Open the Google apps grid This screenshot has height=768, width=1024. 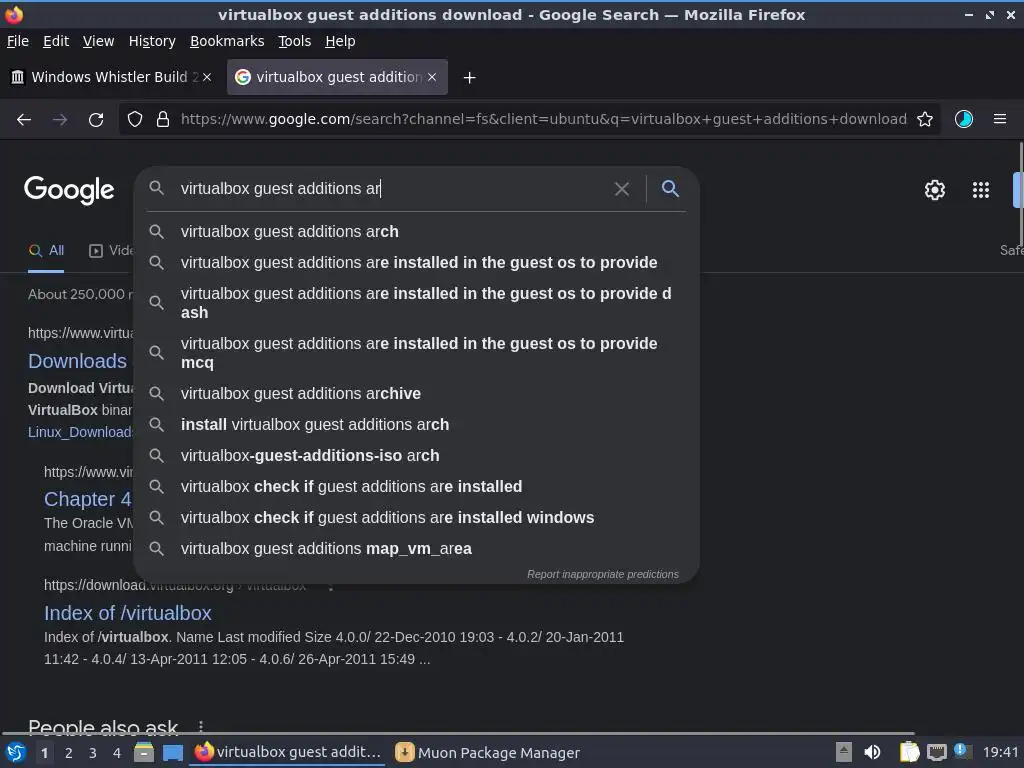click(980, 190)
